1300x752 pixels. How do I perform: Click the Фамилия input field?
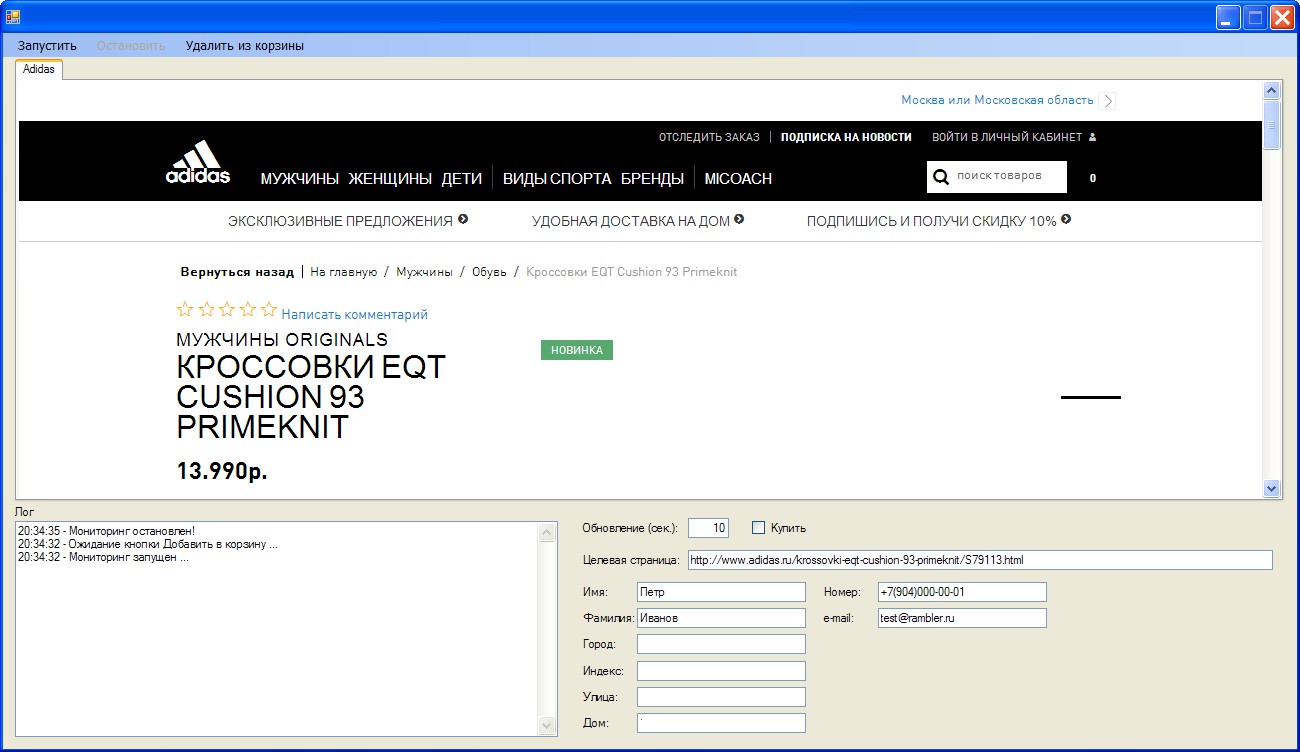click(721, 618)
